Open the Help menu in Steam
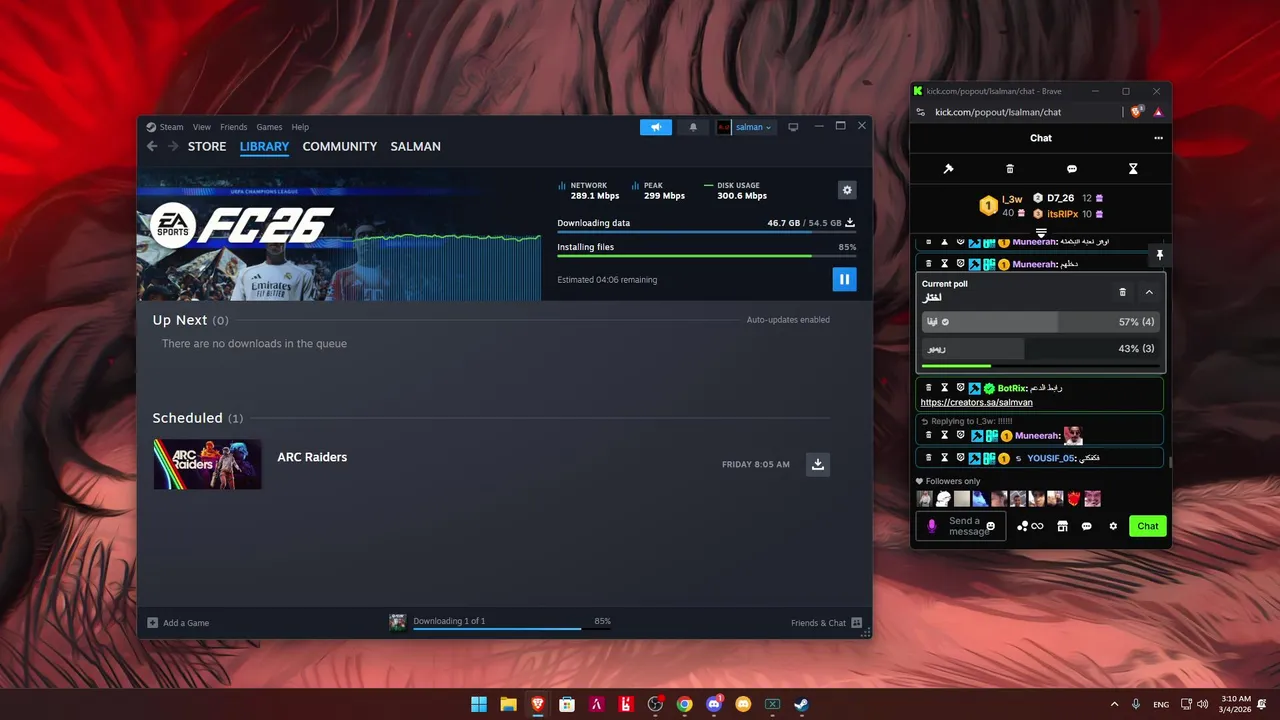This screenshot has width=1280, height=720. point(300,127)
